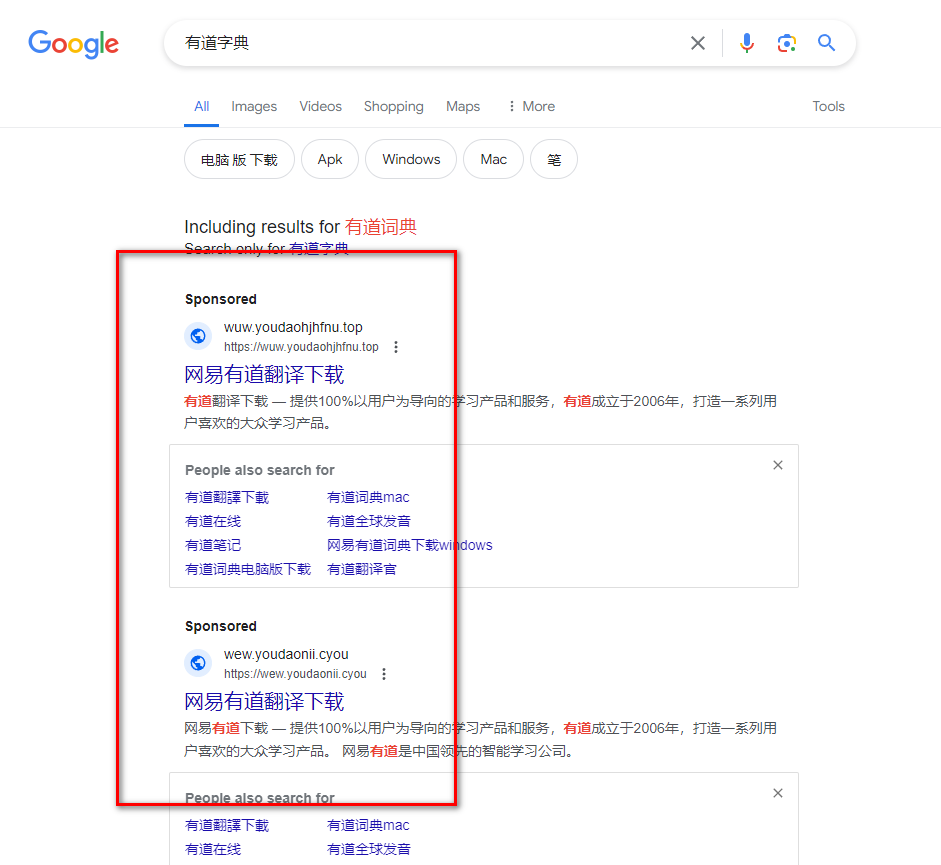This screenshot has height=865, width=941.
Task: Open Google Lens image search
Action: point(787,43)
